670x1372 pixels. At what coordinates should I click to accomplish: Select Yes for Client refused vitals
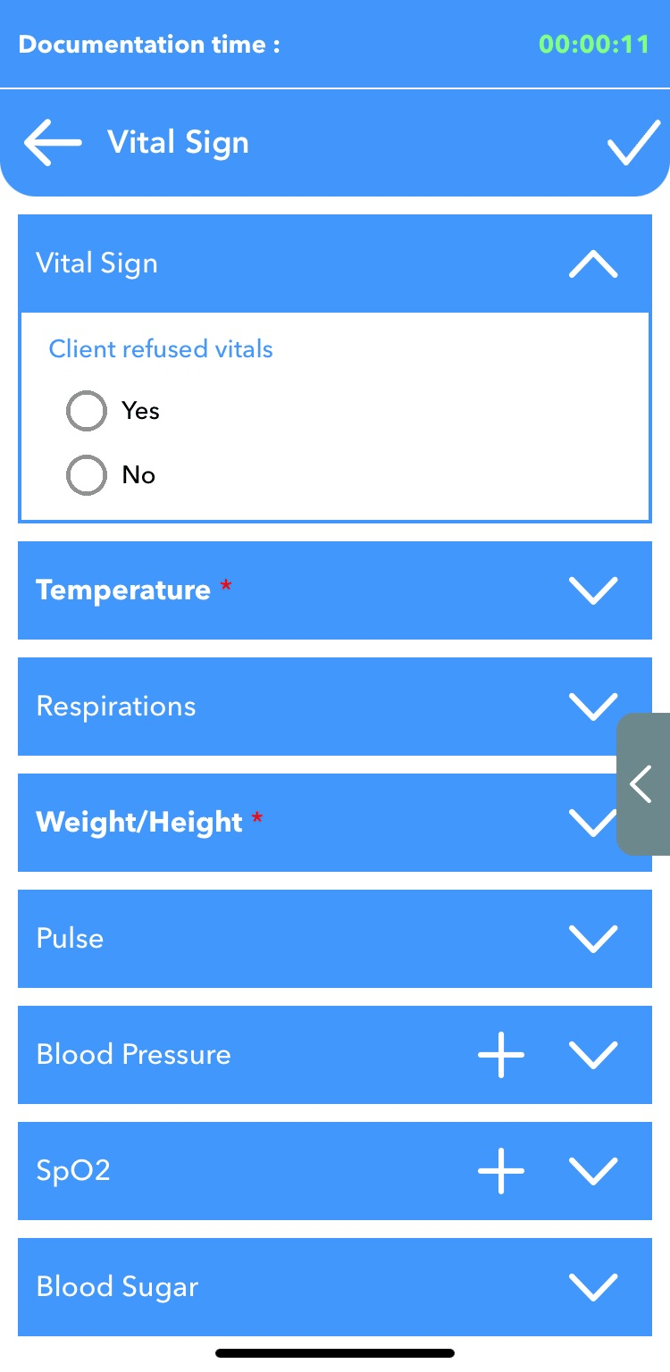point(87,411)
